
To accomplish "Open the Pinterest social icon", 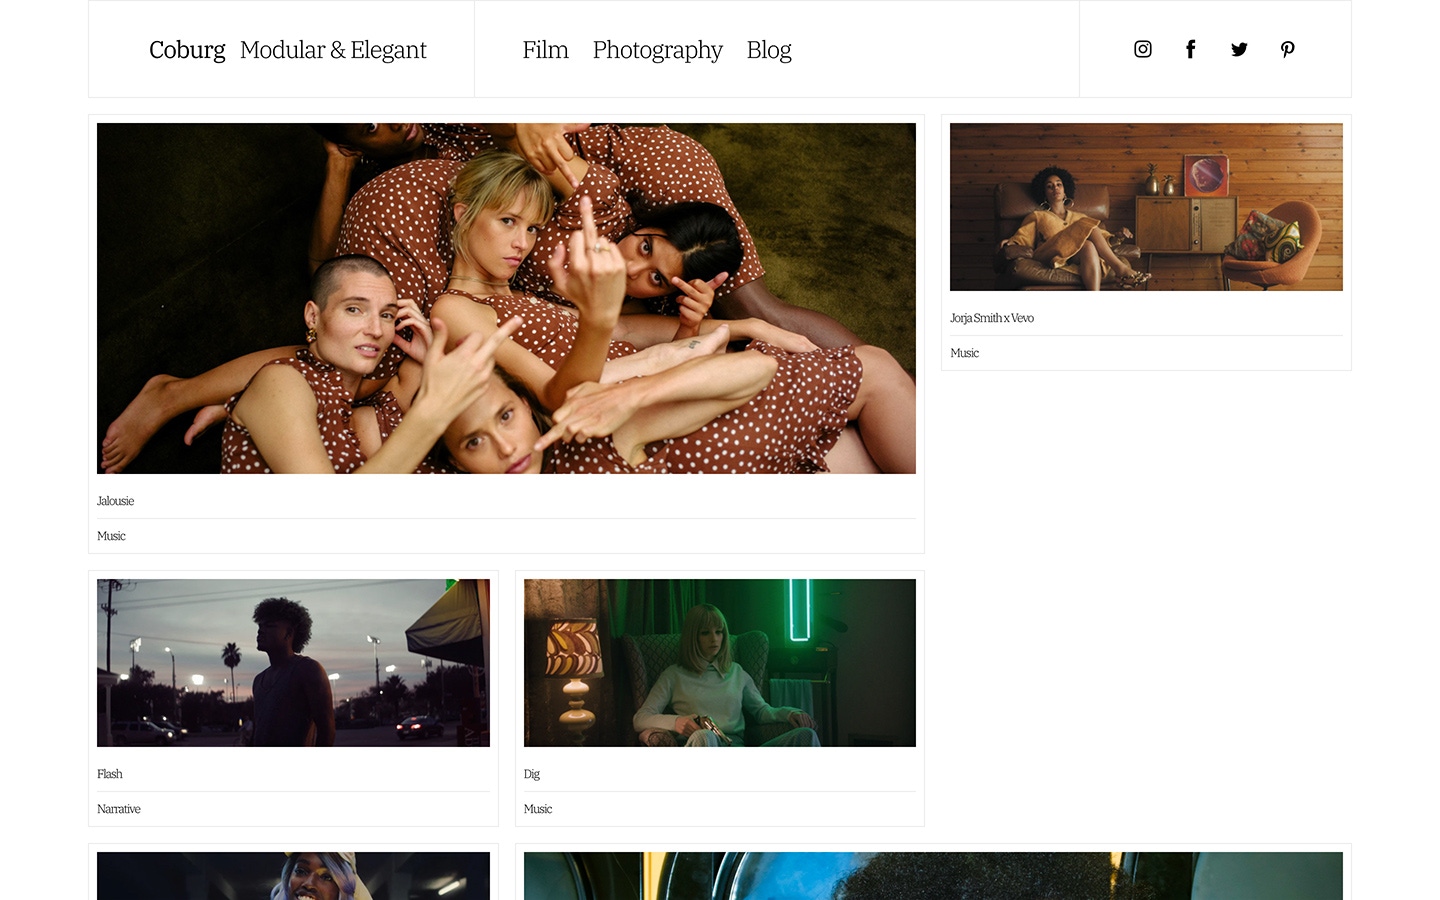I will 1287,49.
